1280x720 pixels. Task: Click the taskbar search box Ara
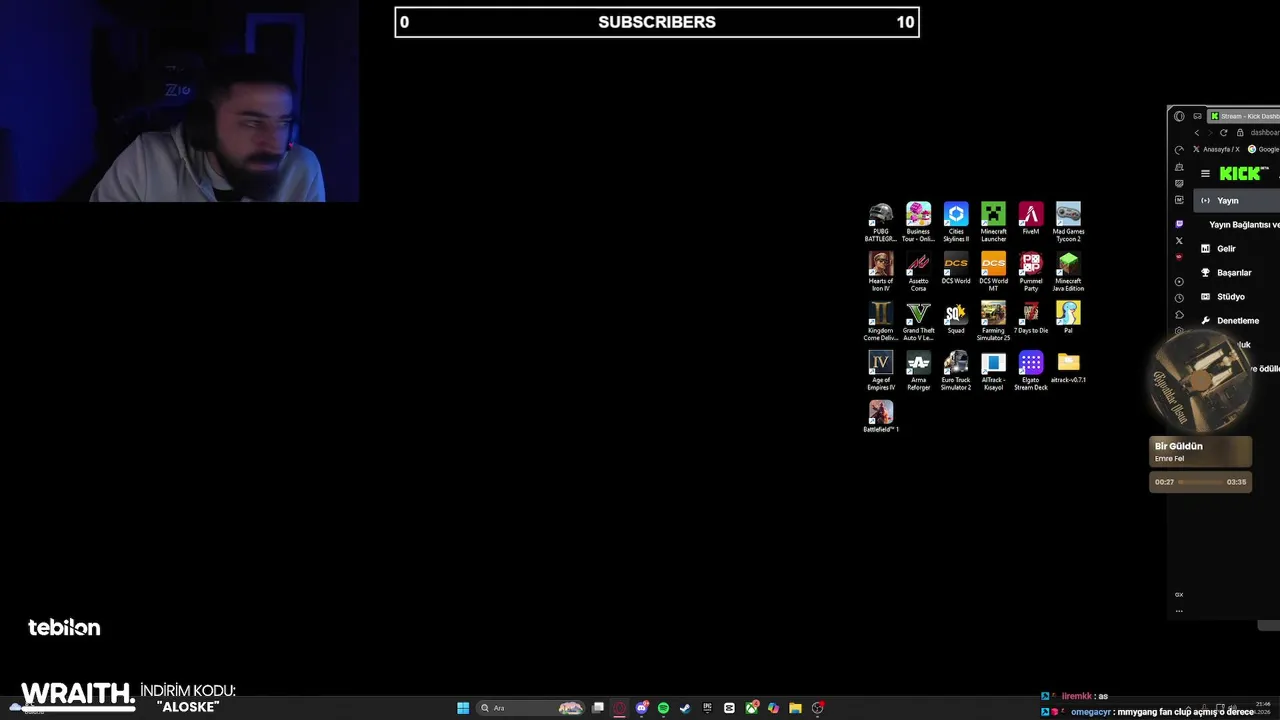click(532, 708)
